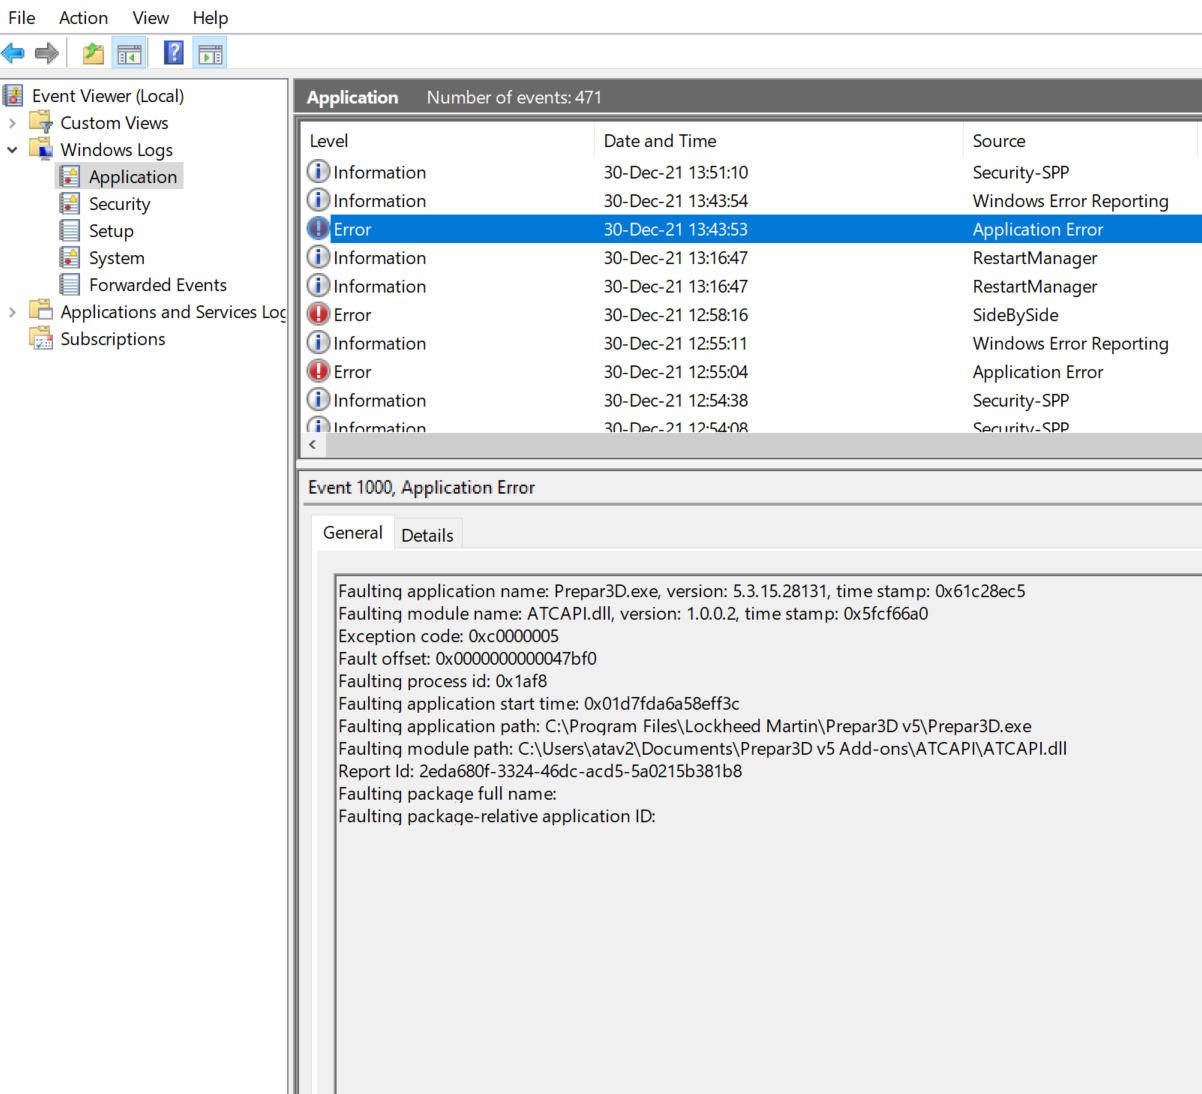1202x1094 pixels.
Task: Sort events by Date and Time column
Action: pos(660,141)
